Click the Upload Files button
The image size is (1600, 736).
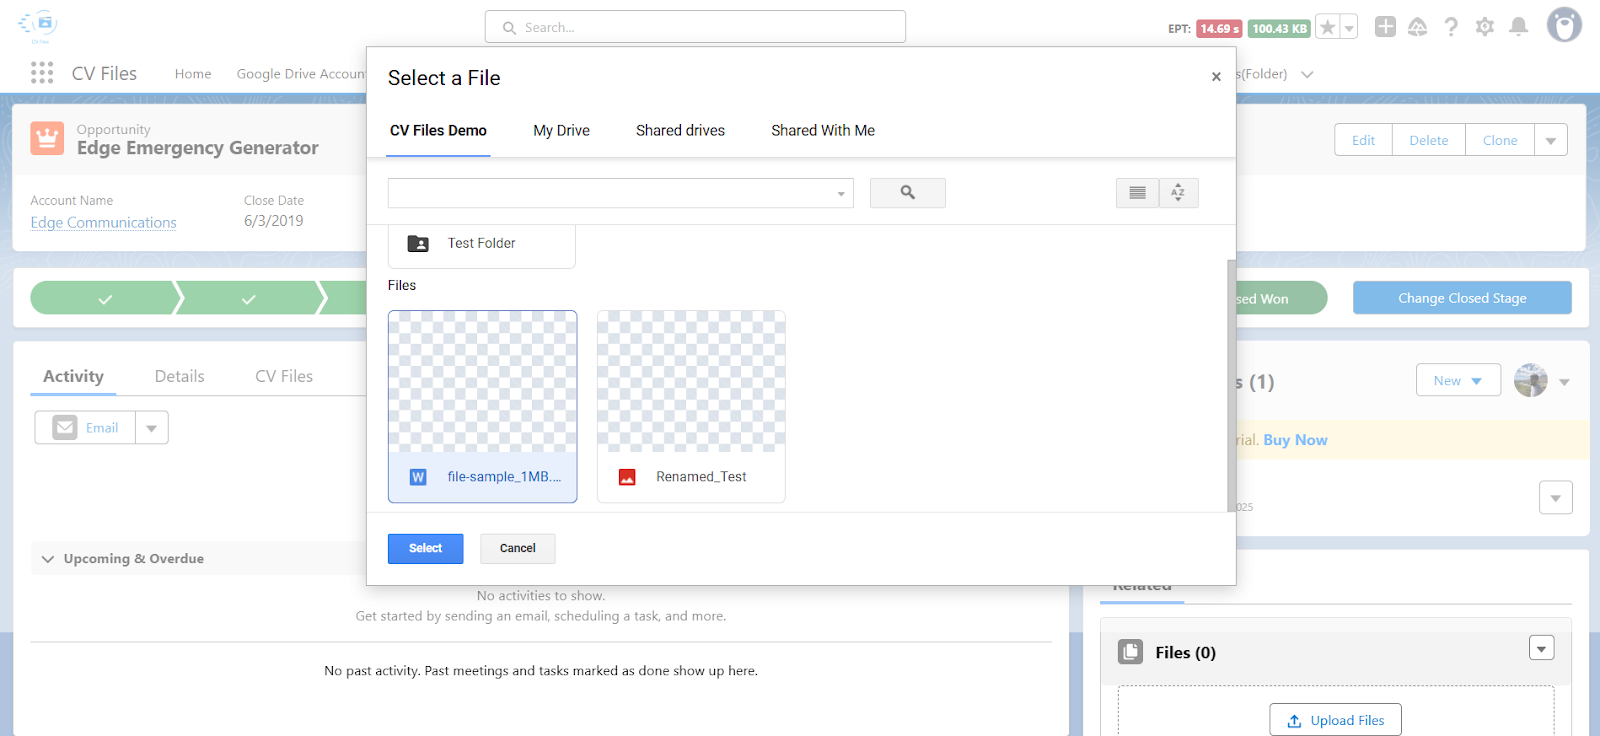coord(1335,720)
